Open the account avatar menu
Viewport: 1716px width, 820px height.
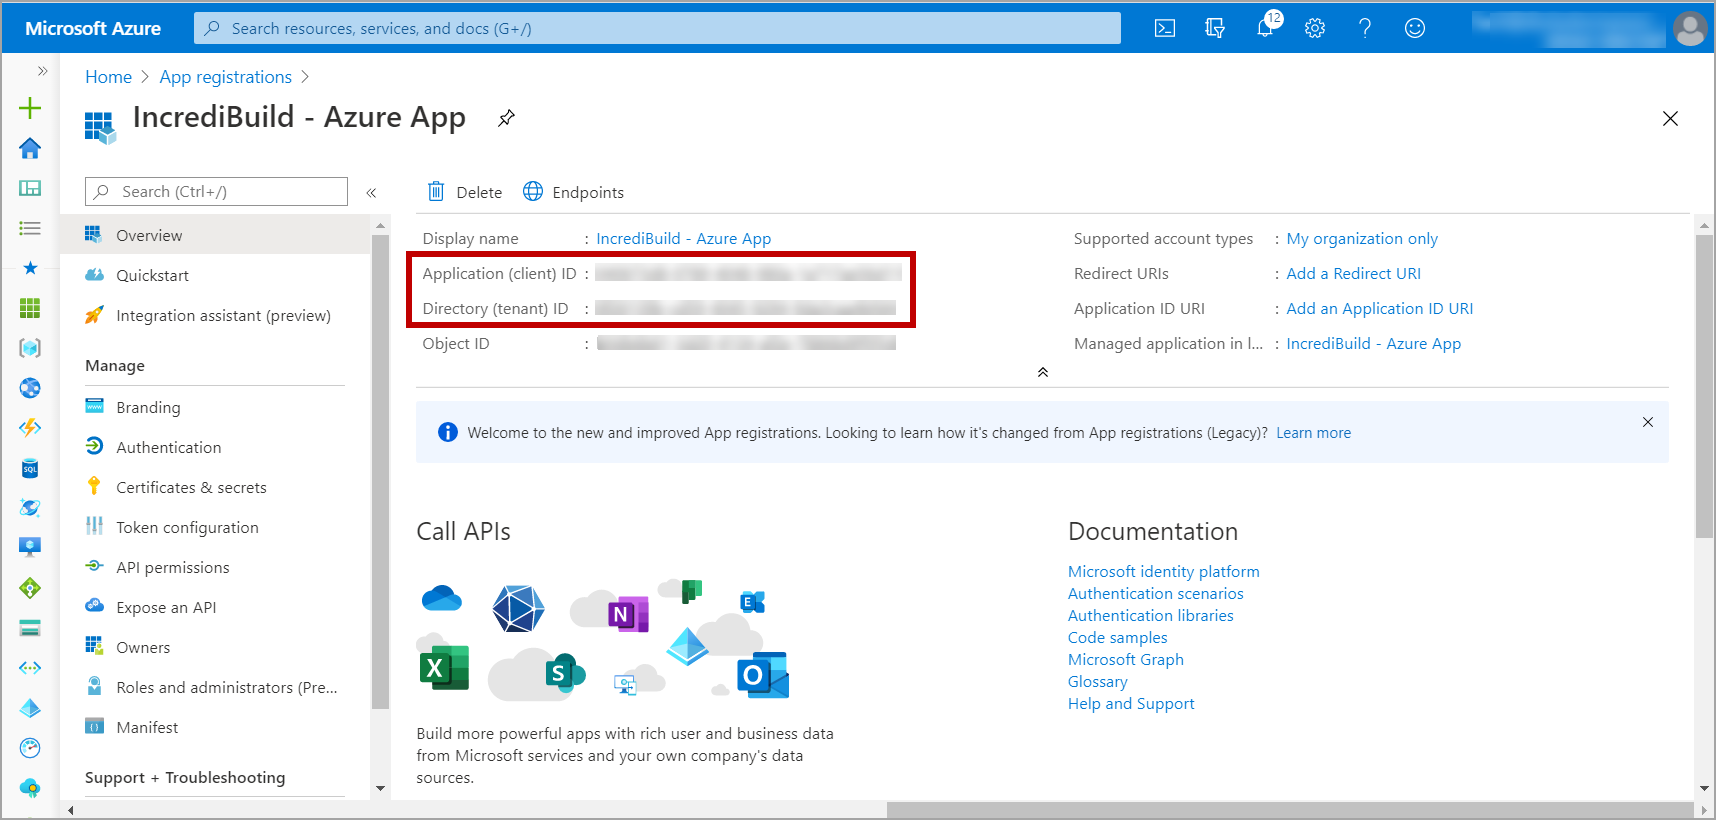tap(1690, 28)
